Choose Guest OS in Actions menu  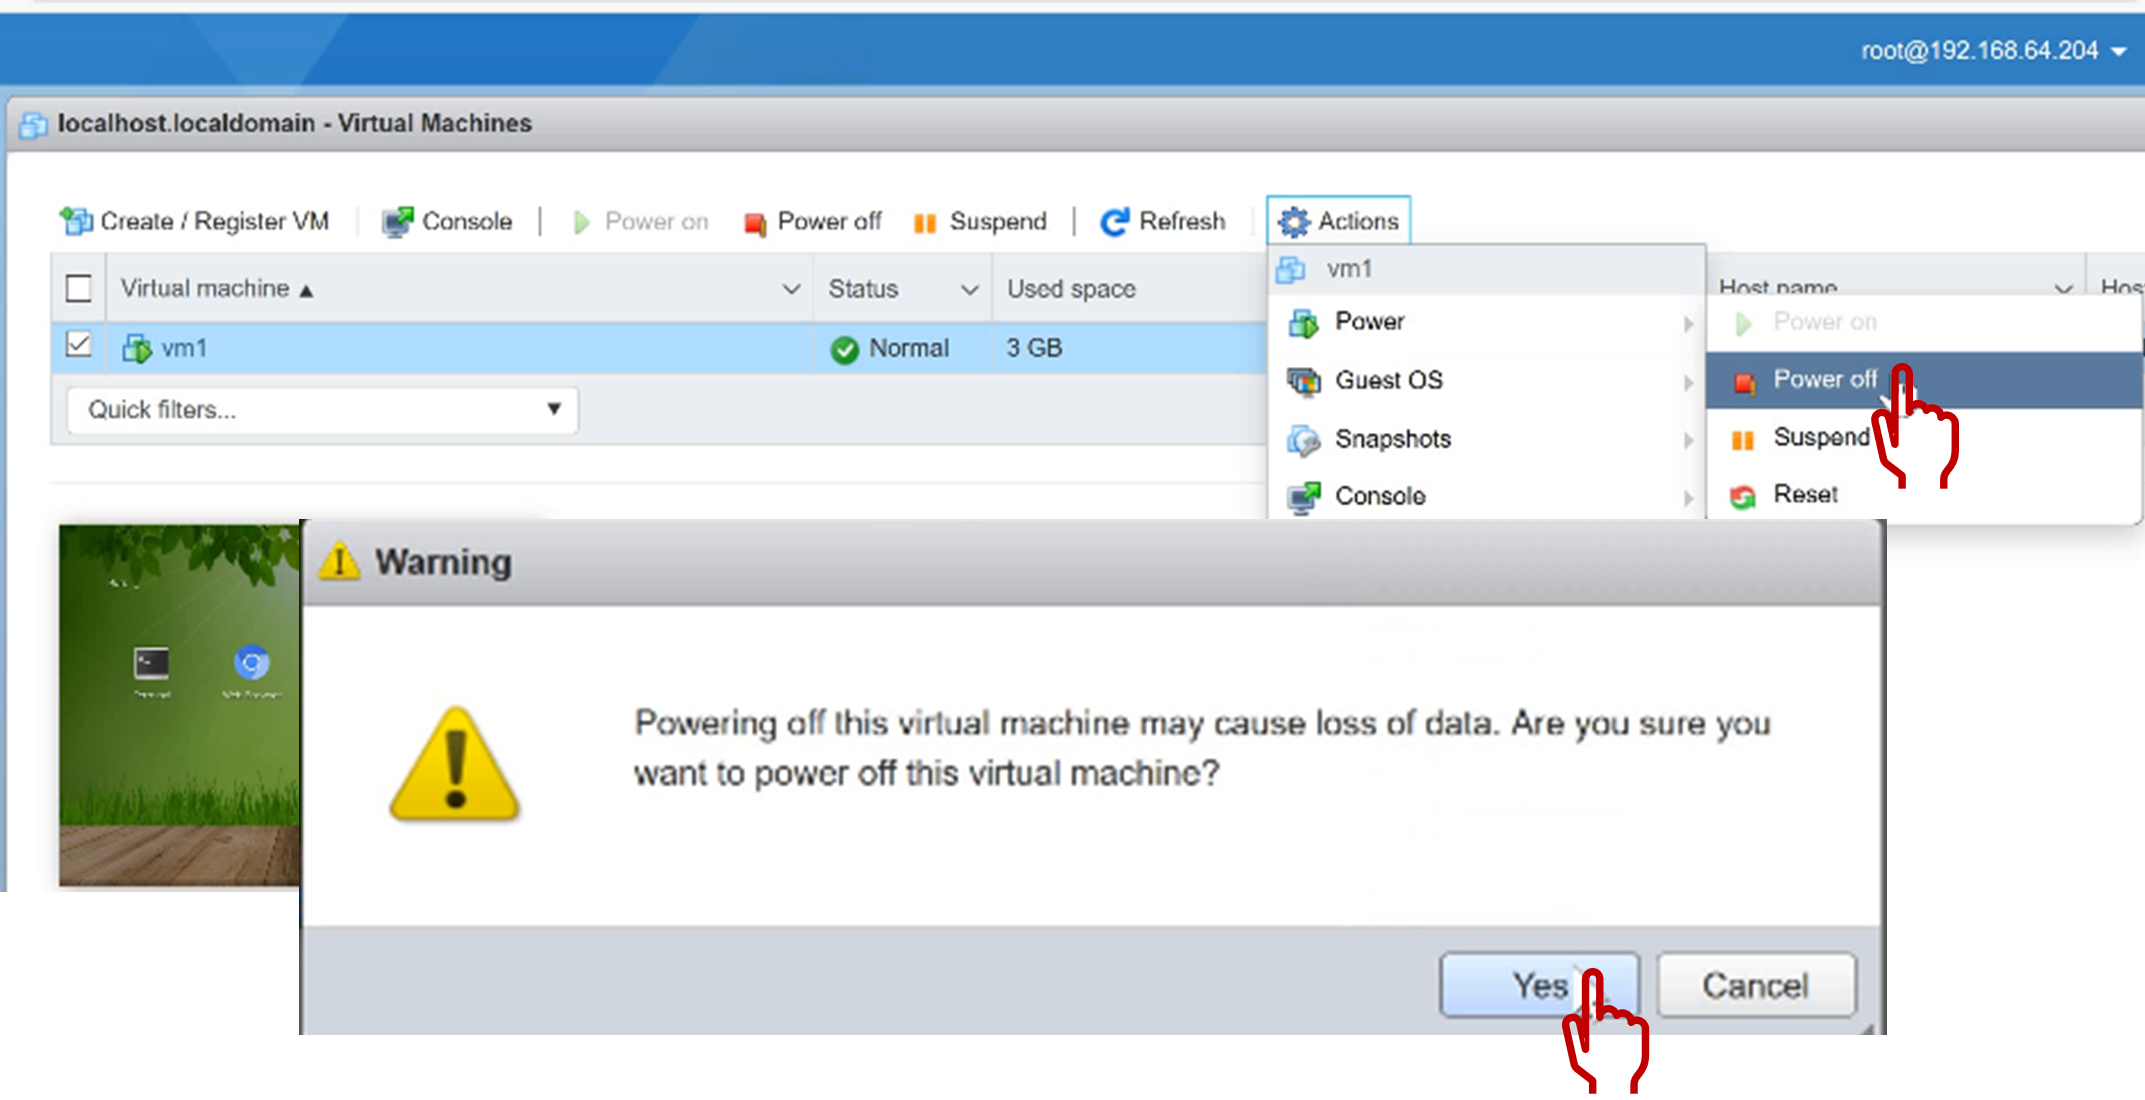tap(1486, 381)
